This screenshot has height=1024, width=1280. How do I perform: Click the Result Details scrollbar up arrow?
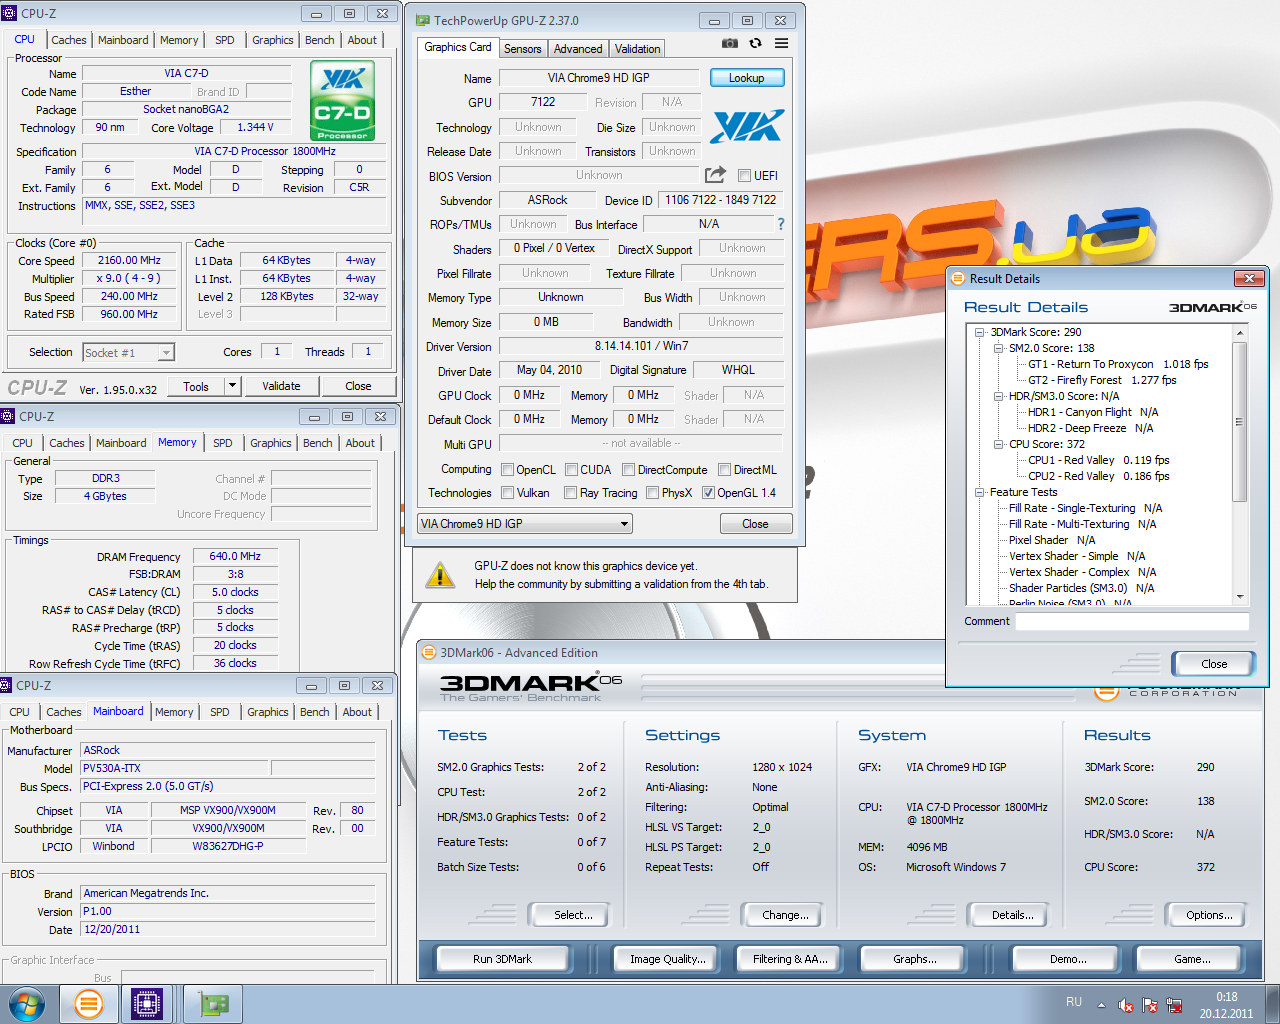[1240, 333]
